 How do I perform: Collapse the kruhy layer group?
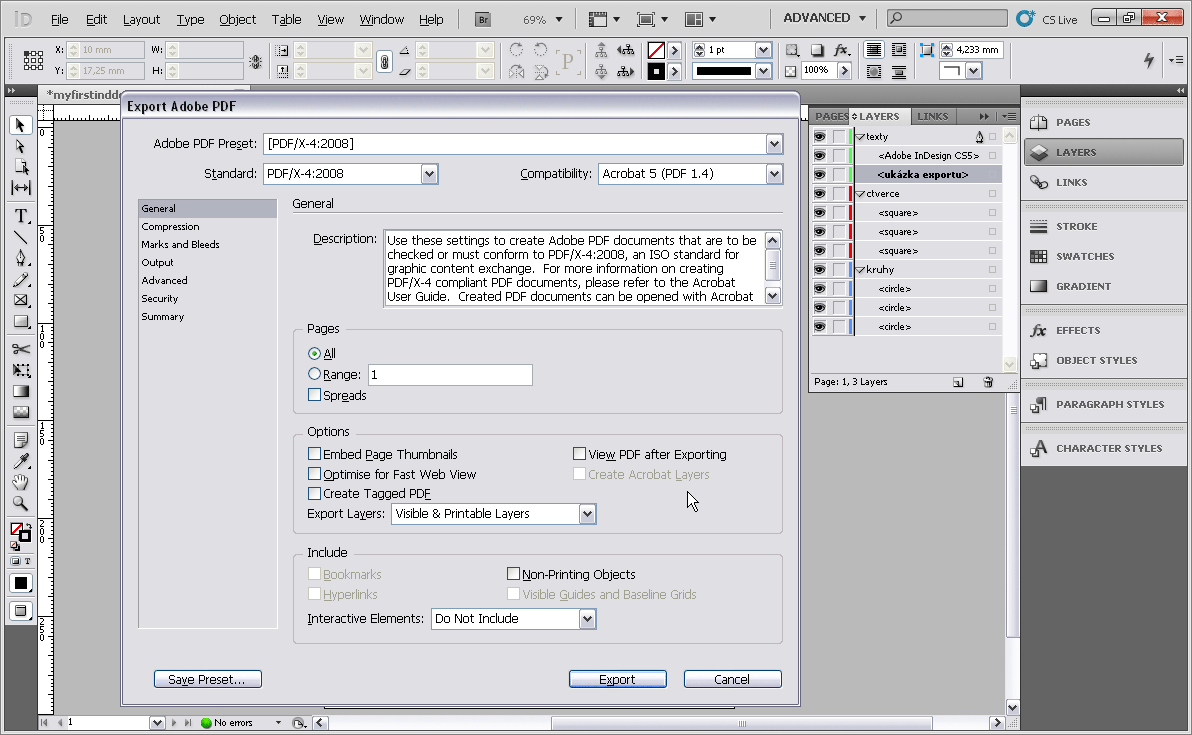(861, 270)
